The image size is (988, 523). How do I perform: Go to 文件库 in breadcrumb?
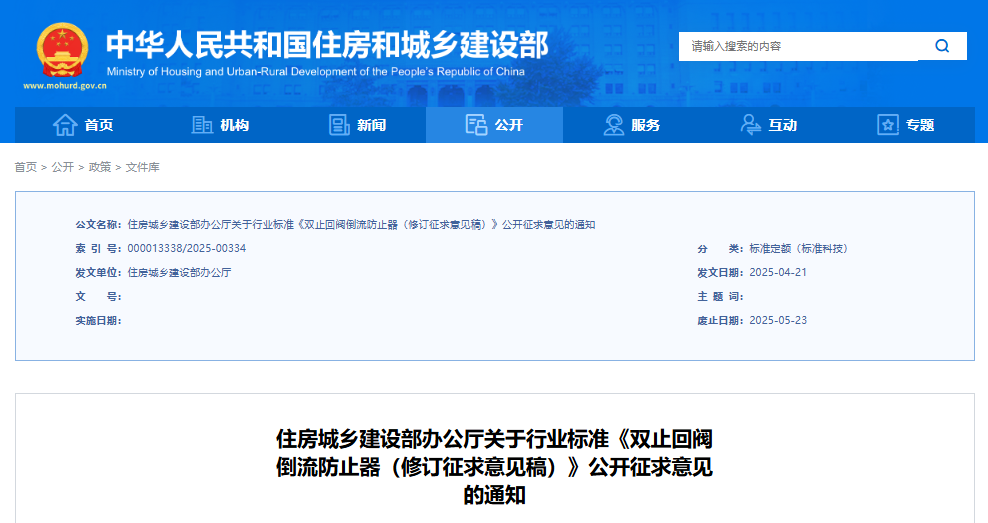point(142,167)
